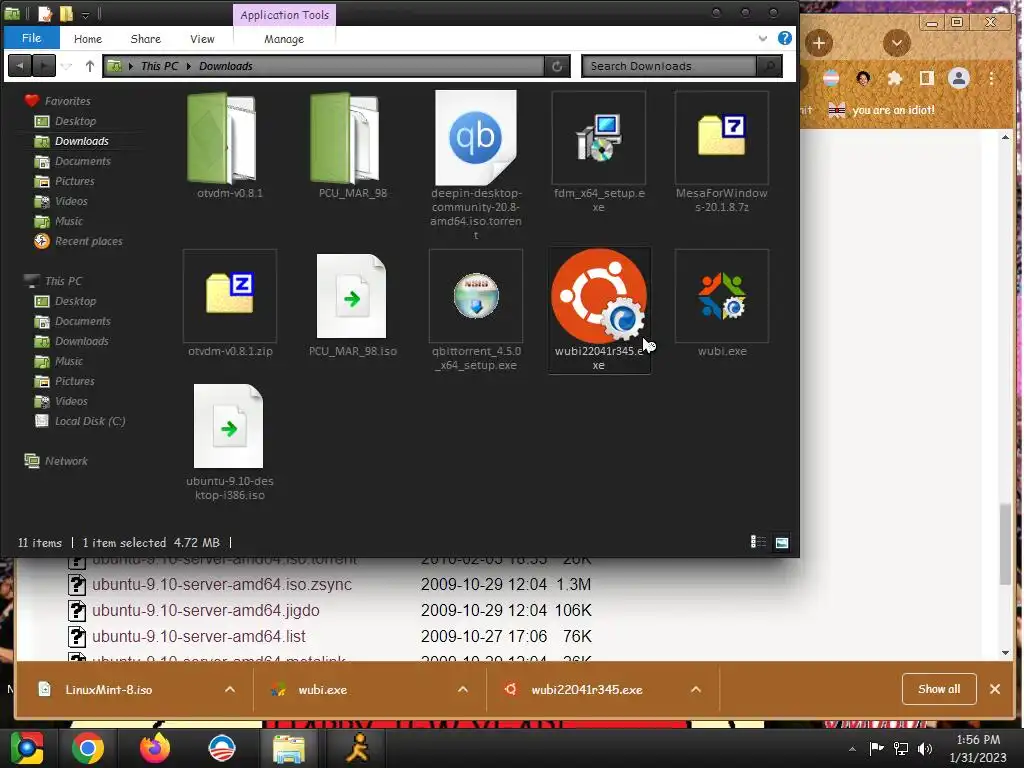
Task: Open Chrome extensions puzzle icon
Action: pos(895,78)
